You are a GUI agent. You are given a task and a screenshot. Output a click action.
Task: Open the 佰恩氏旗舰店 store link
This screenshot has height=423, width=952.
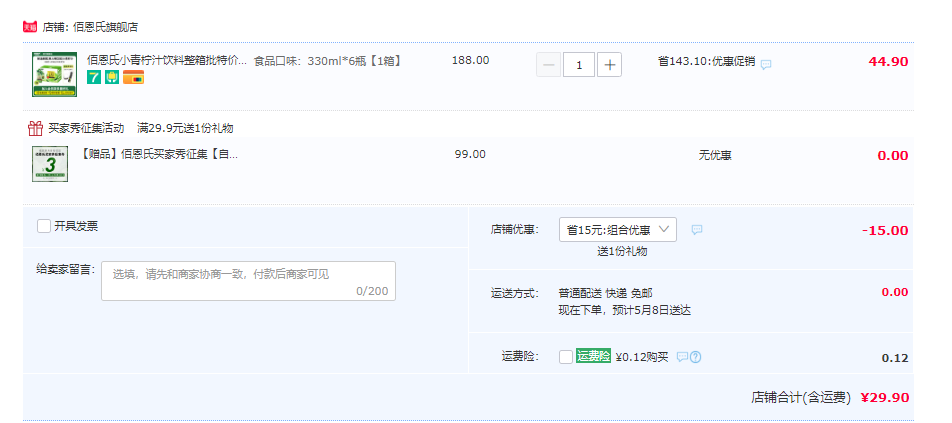pyautogui.click(x=106, y=27)
